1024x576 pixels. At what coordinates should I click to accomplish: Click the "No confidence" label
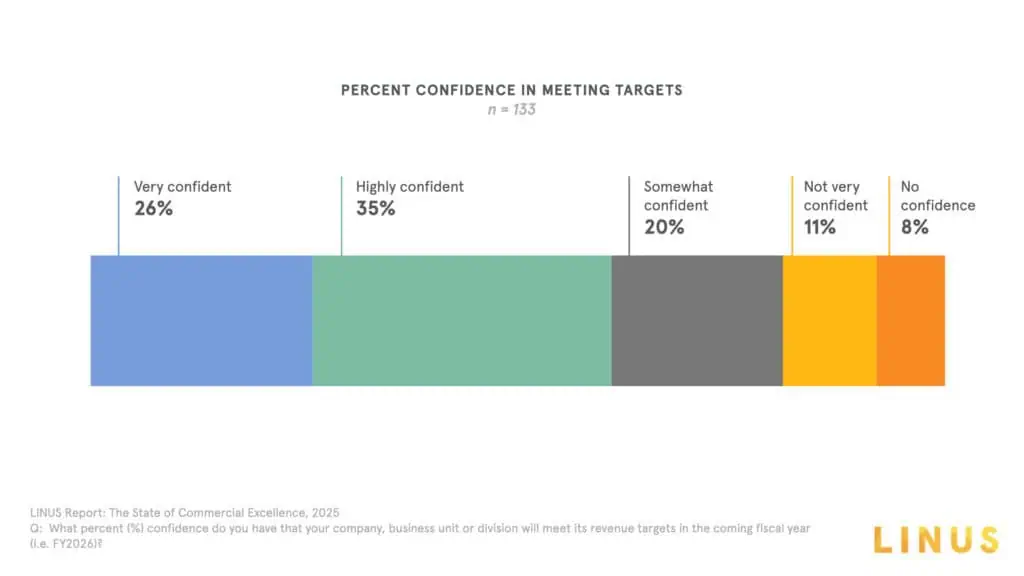937,196
